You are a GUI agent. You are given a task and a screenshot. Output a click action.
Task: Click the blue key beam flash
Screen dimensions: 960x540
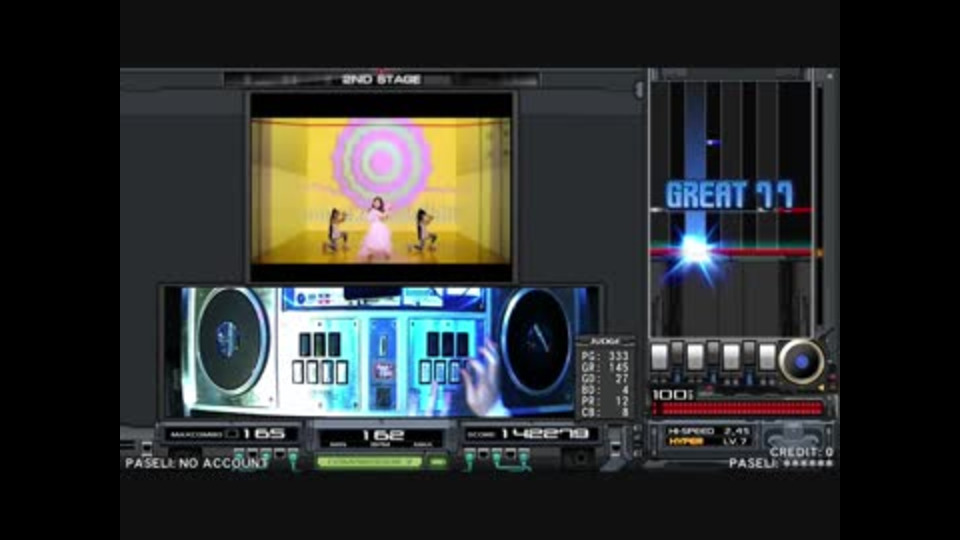[x=695, y=251]
